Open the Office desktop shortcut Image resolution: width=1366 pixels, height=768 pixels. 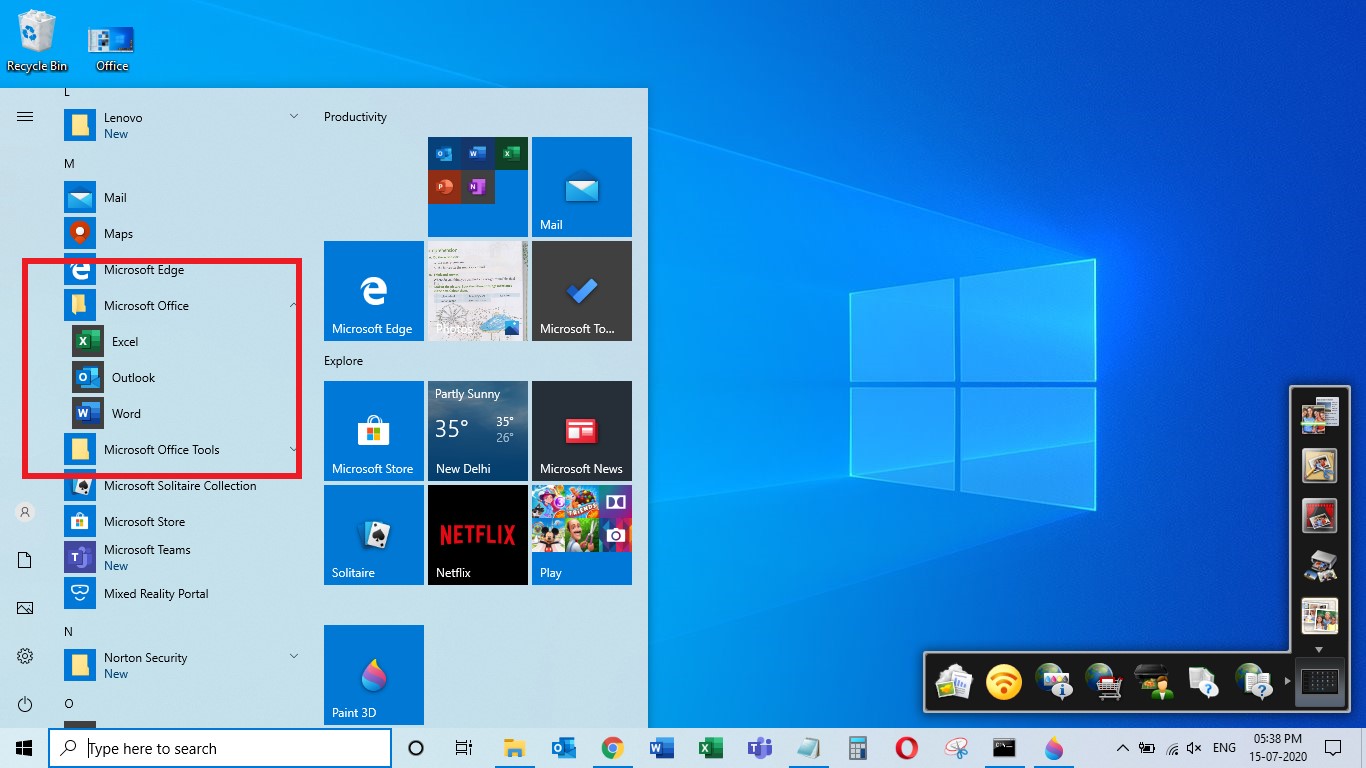[112, 48]
